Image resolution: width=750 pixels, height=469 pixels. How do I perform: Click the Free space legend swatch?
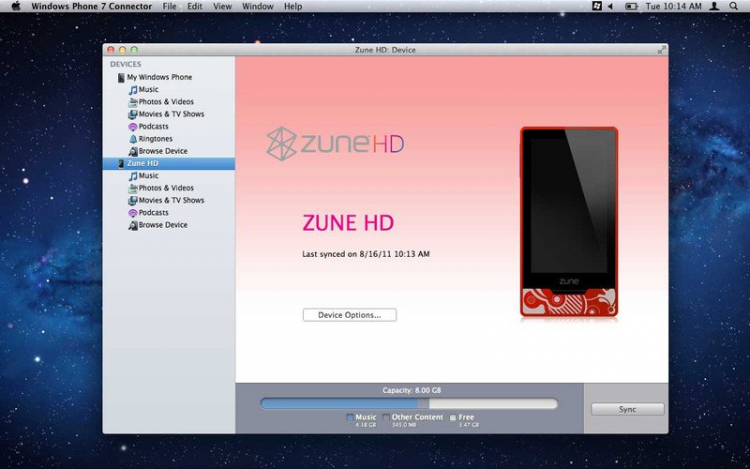(x=453, y=417)
